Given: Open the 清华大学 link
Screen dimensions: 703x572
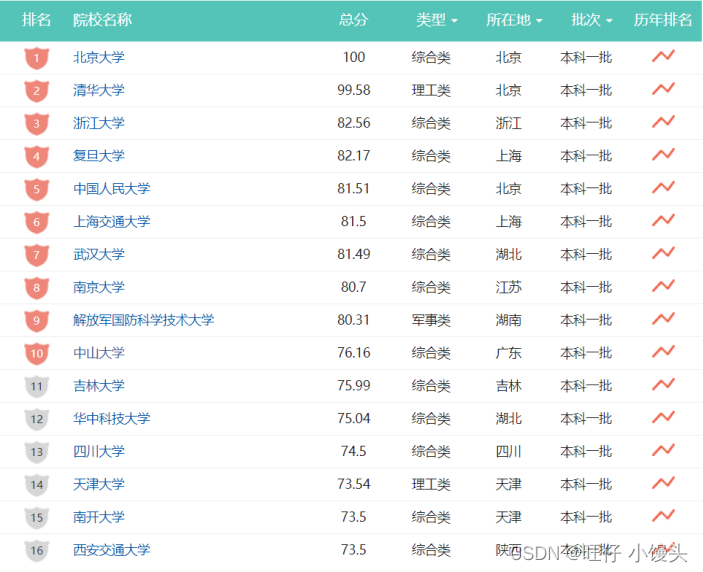Looking at the screenshot, I should [x=99, y=90].
